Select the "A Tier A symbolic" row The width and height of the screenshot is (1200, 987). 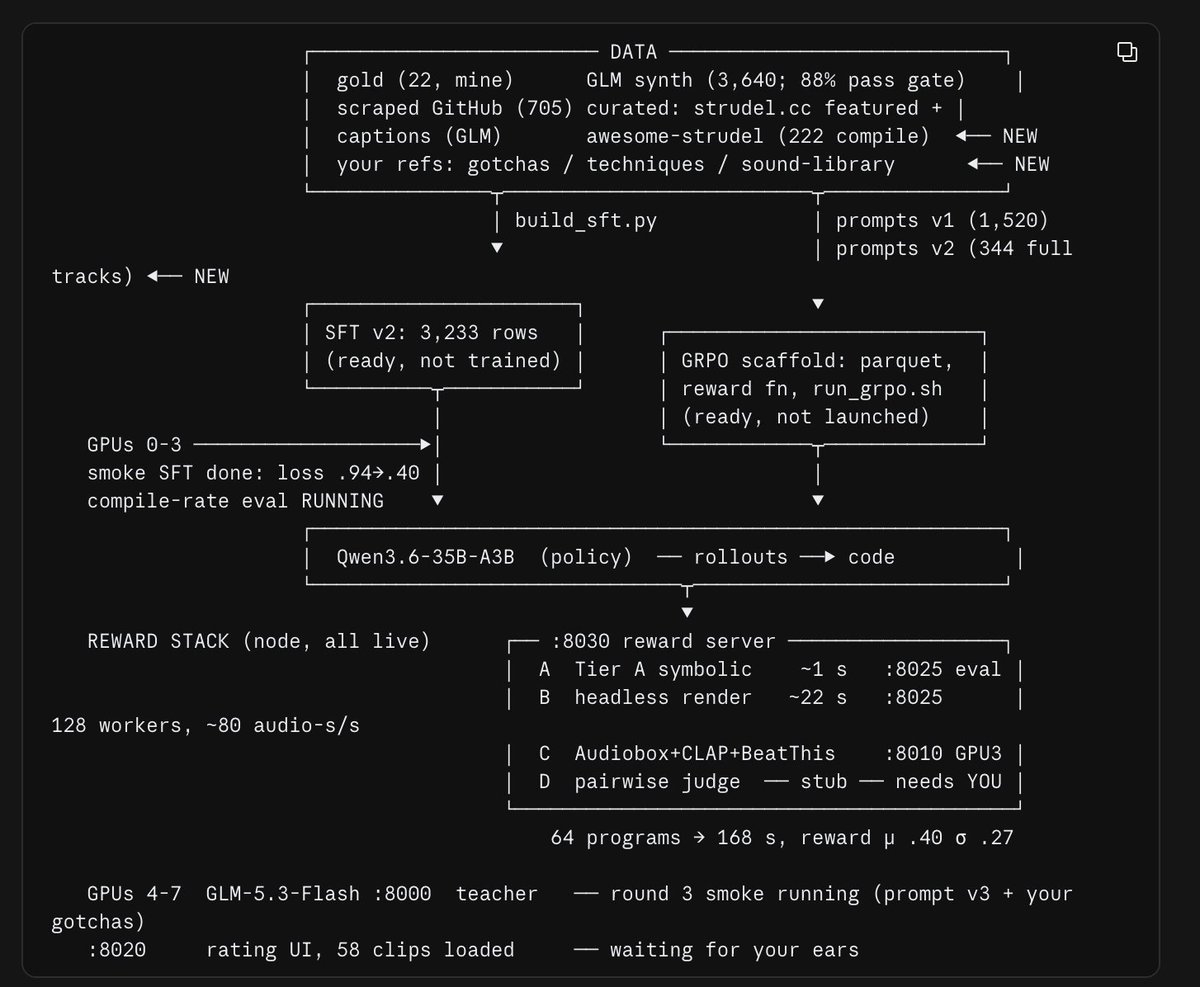pyautogui.click(x=770, y=669)
